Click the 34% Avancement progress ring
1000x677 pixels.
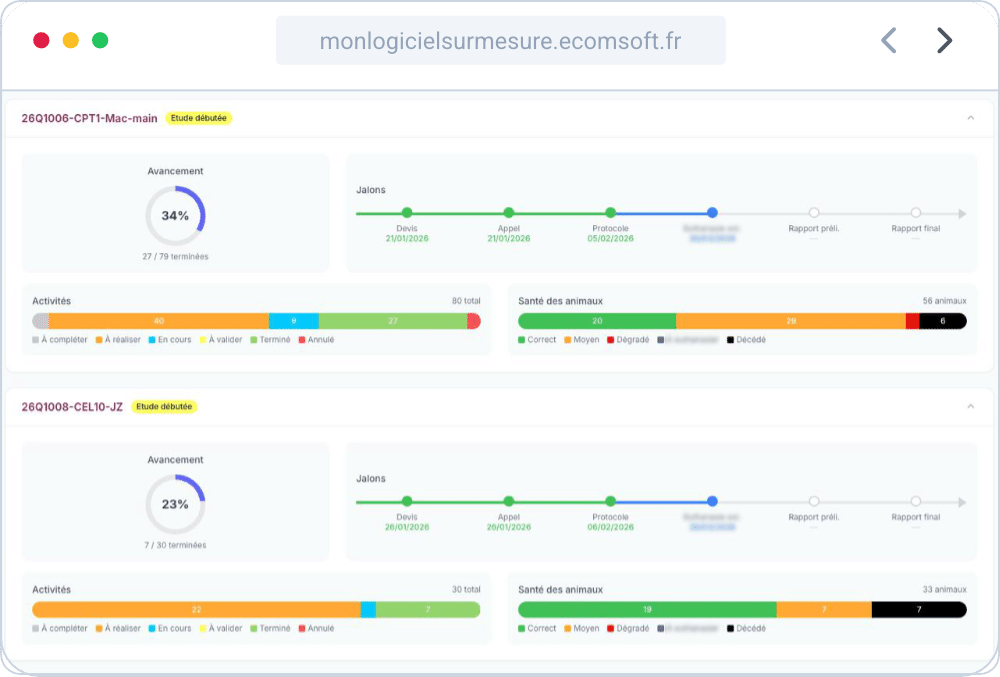coord(175,216)
